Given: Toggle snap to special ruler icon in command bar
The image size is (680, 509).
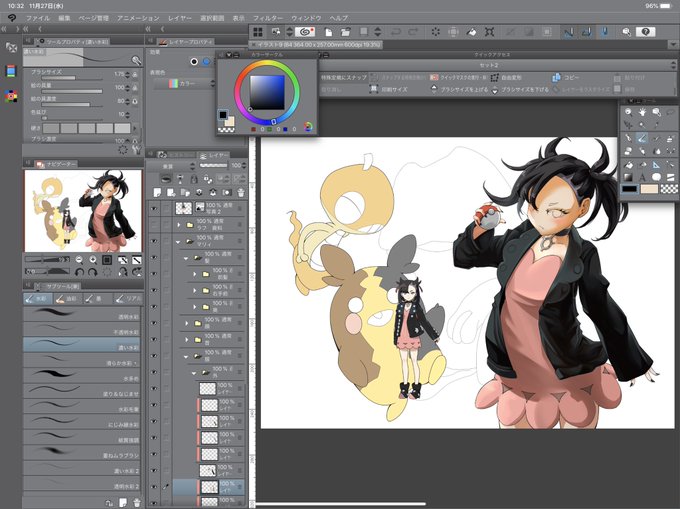Looking at the screenshot, I should (x=586, y=32).
